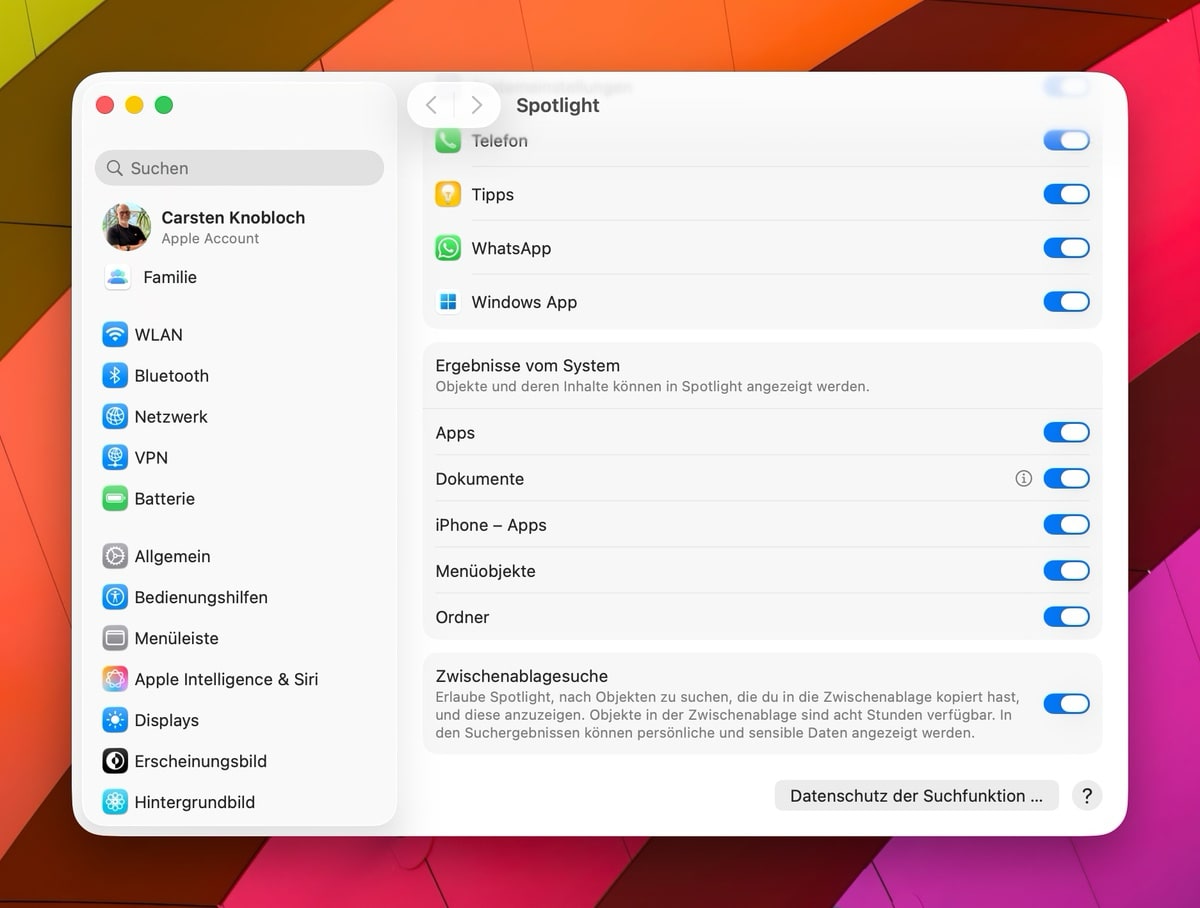The width and height of the screenshot is (1200, 908).
Task: Toggle Zwischenablagesuche switch off
Action: [1066, 704]
